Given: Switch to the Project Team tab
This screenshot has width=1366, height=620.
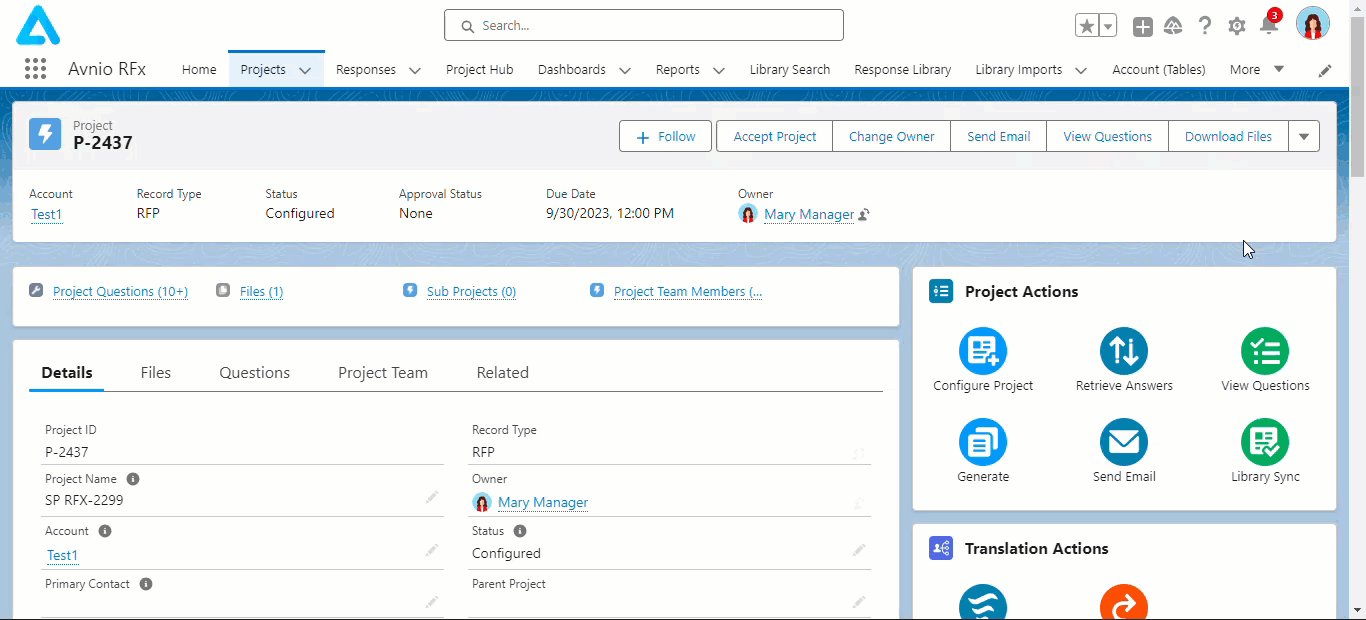Looking at the screenshot, I should pyautogui.click(x=382, y=373).
